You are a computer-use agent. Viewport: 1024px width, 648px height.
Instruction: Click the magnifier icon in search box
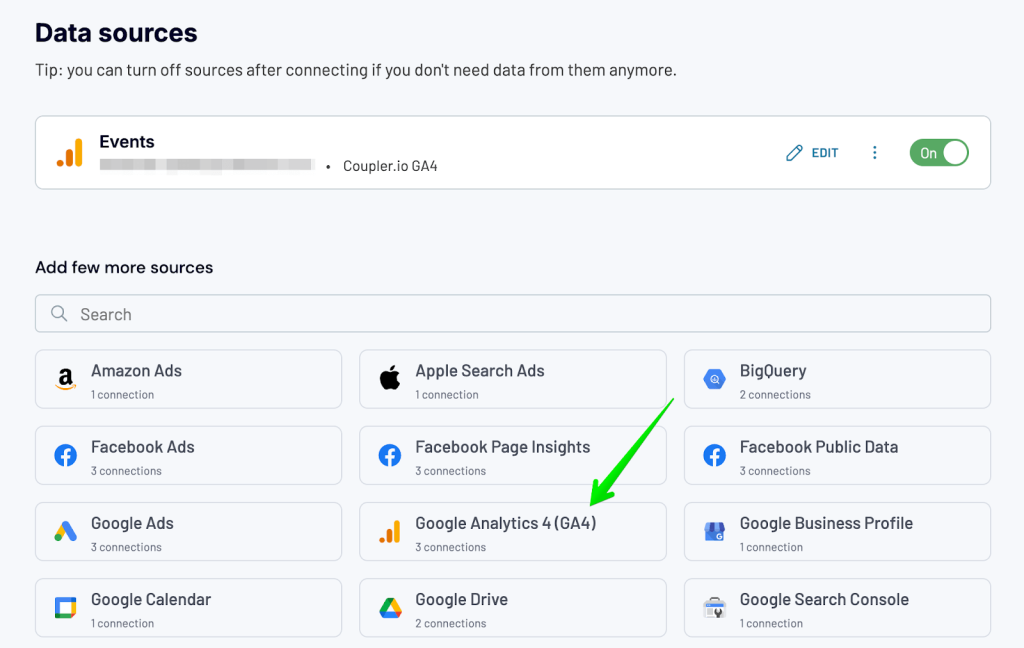(x=59, y=314)
